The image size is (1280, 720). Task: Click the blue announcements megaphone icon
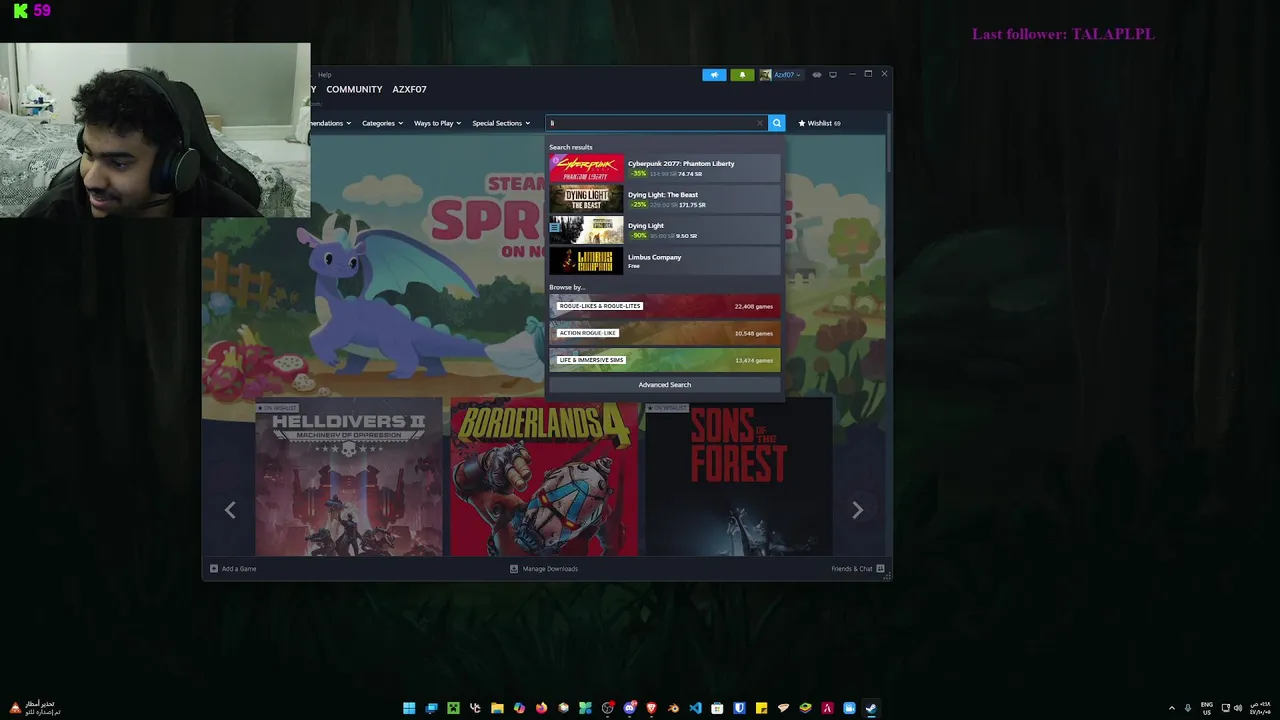[x=714, y=75]
